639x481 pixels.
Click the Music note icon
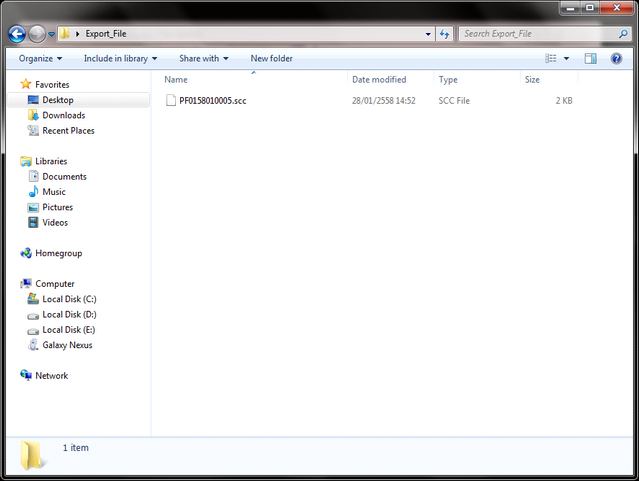pos(33,192)
